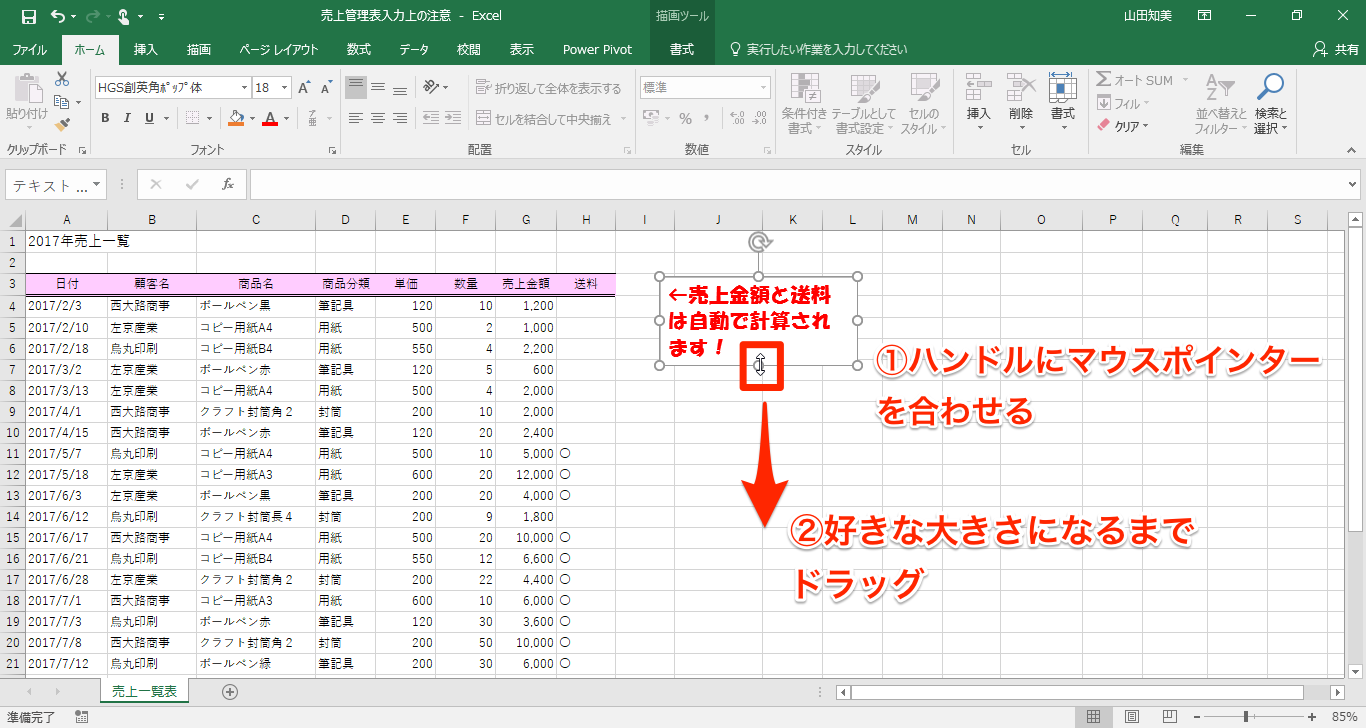This screenshot has height=728, width=1366.
Task: Open the 書式 drawing tools tab
Action: 682,49
